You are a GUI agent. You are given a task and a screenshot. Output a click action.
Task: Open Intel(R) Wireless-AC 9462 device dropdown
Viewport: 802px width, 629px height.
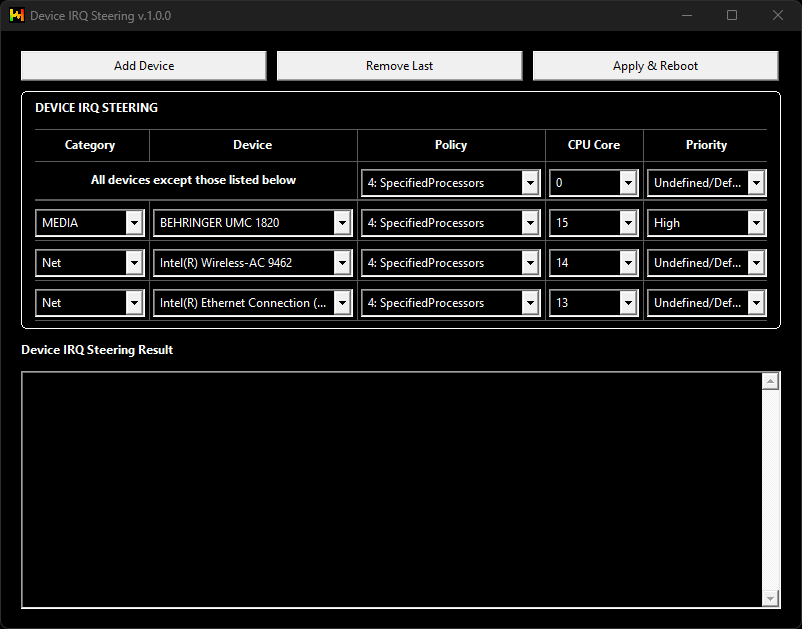point(253,263)
